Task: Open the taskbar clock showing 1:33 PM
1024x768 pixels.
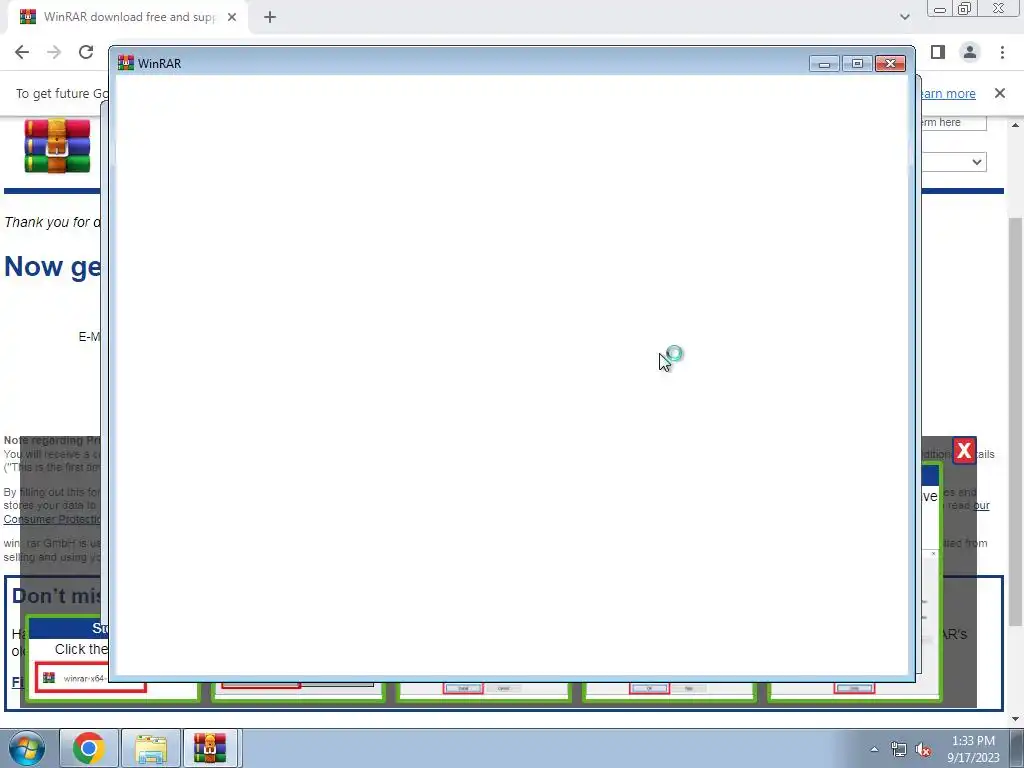Action: (x=973, y=749)
